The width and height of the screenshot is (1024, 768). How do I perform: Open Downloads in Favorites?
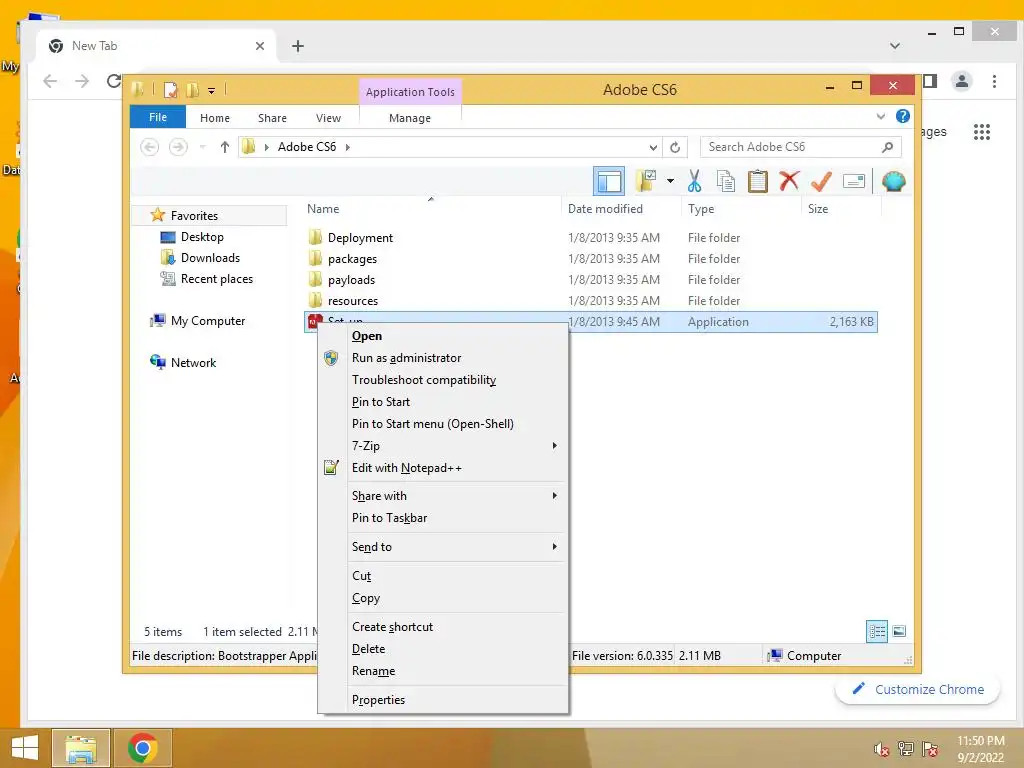(x=210, y=257)
